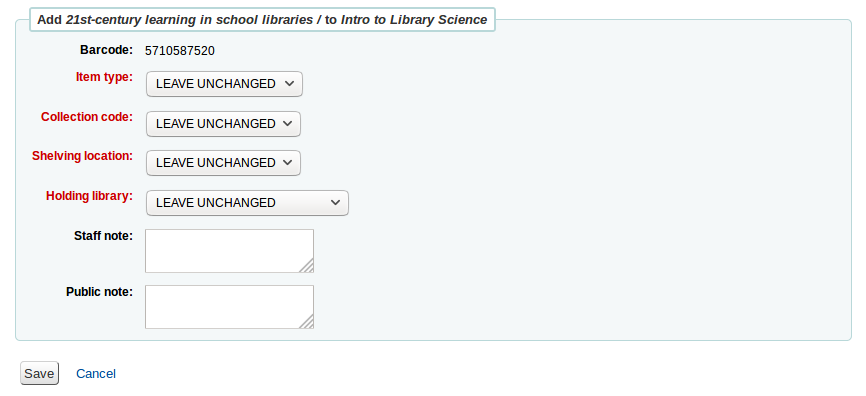
Task: Click the book title '21st-century learning in school libraries'
Action: [189, 20]
